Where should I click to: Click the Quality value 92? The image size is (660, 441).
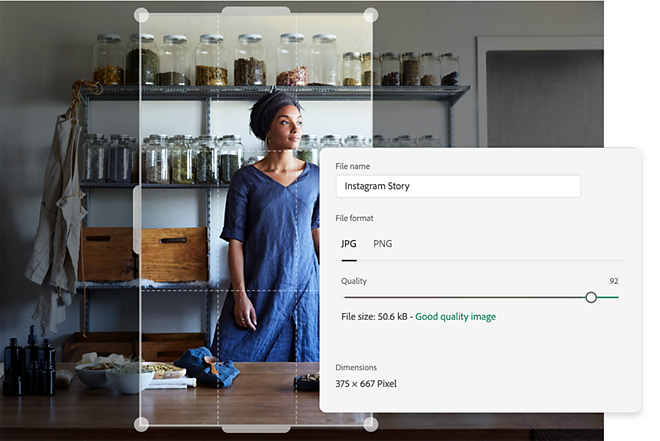pyautogui.click(x=614, y=281)
